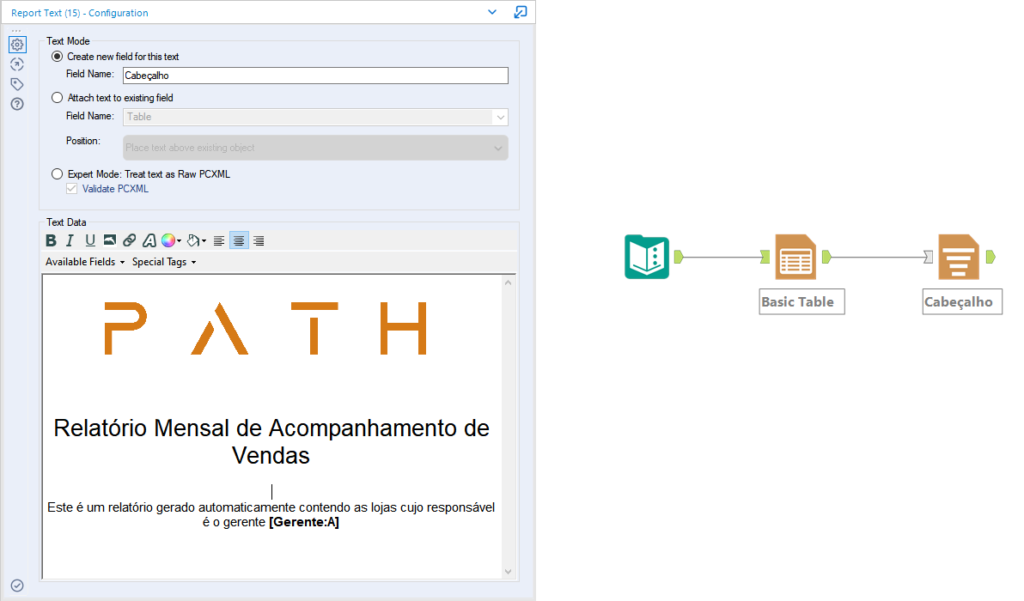Open the Navigation tab in the sidebar
This screenshot has height=601, width=1024.
(x=17, y=64)
